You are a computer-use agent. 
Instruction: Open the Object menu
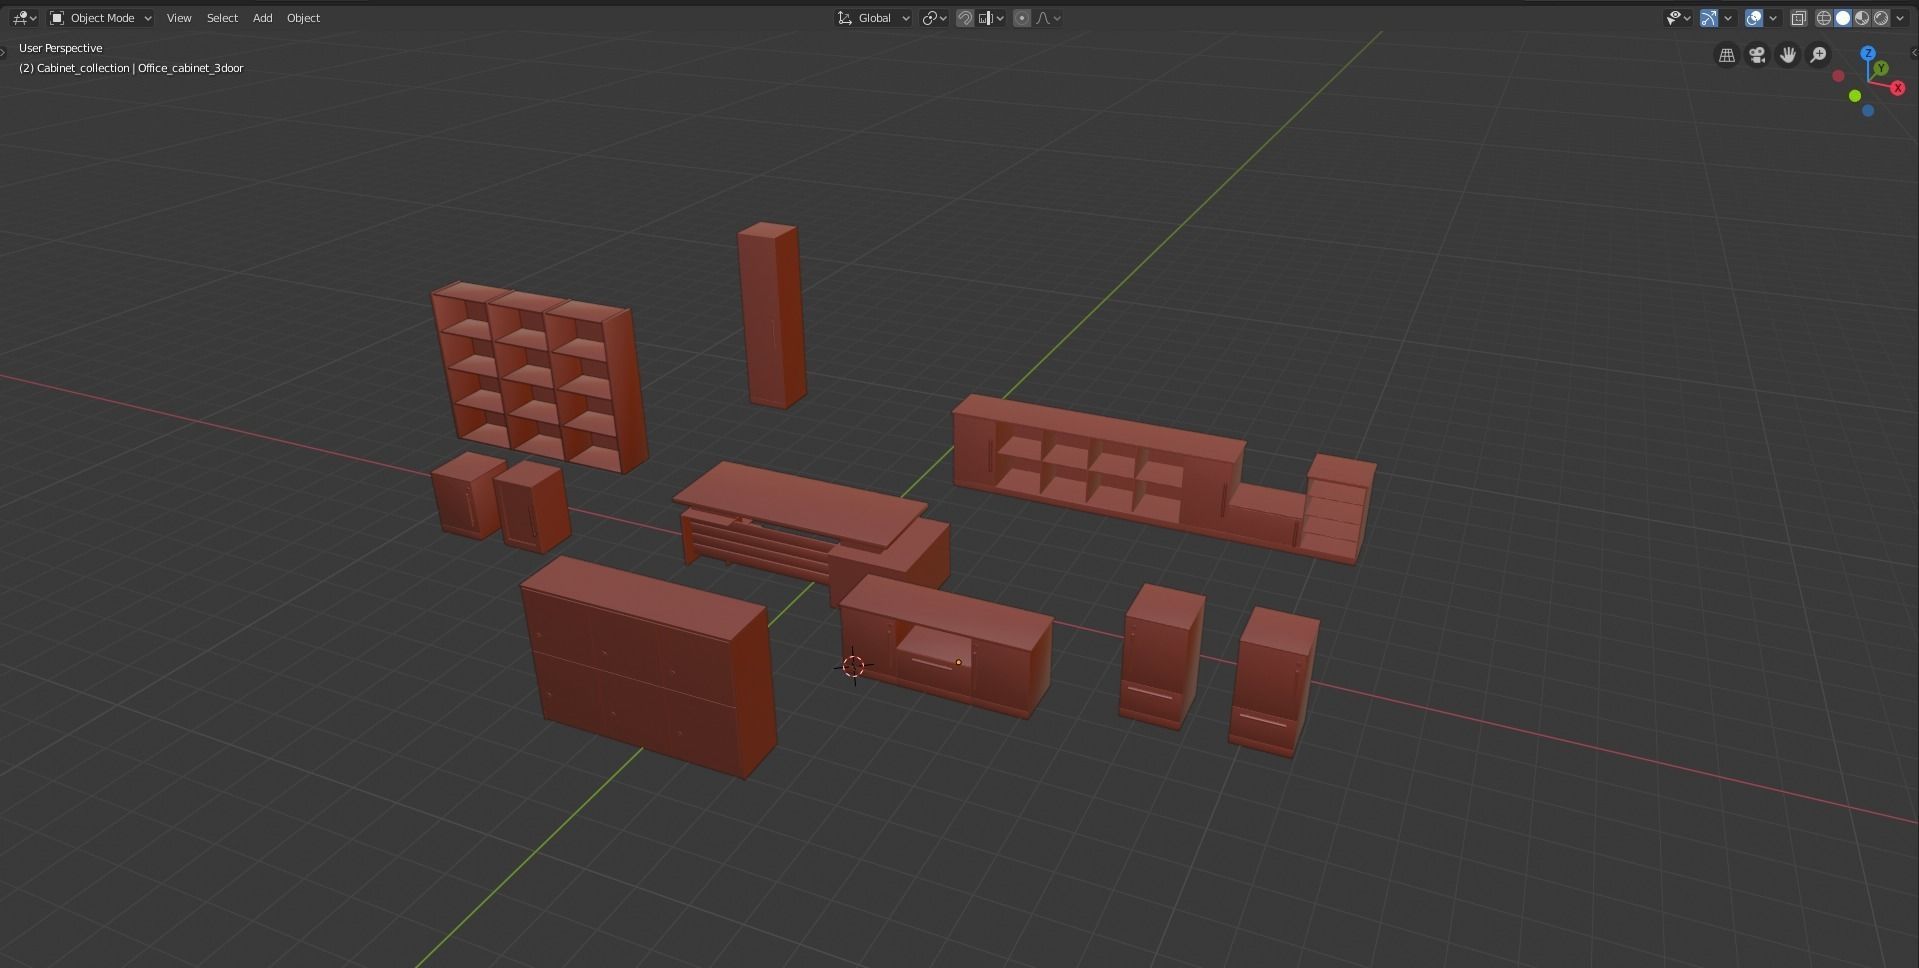click(303, 18)
